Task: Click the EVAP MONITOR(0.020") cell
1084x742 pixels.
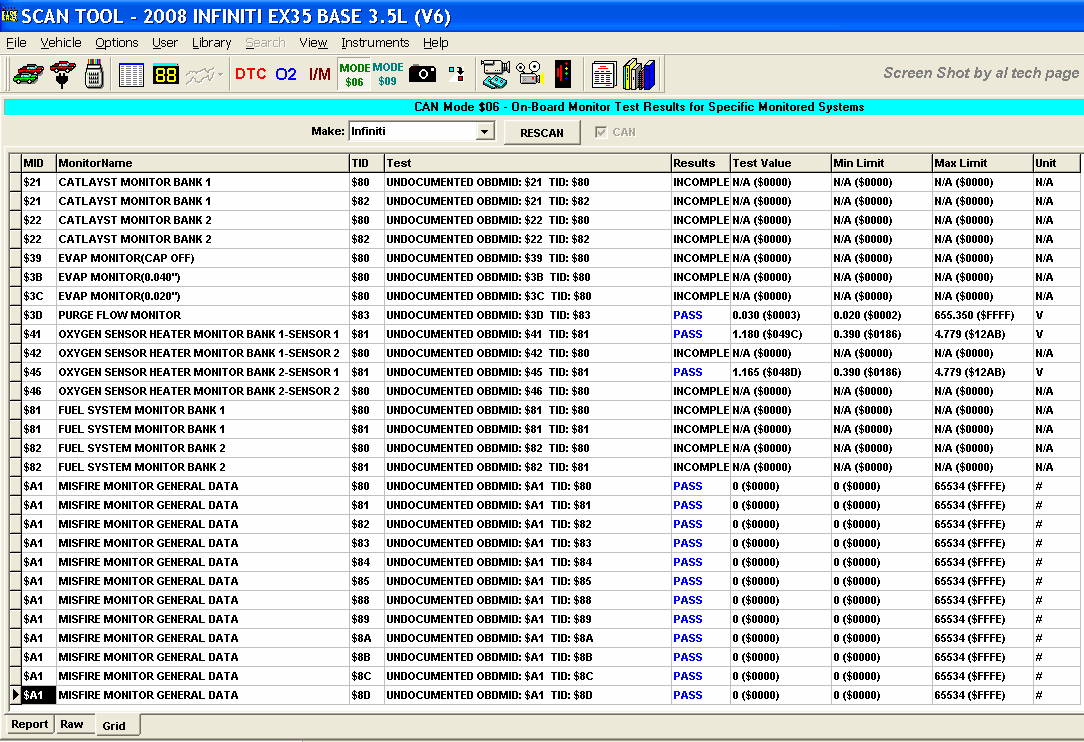Action: point(203,296)
